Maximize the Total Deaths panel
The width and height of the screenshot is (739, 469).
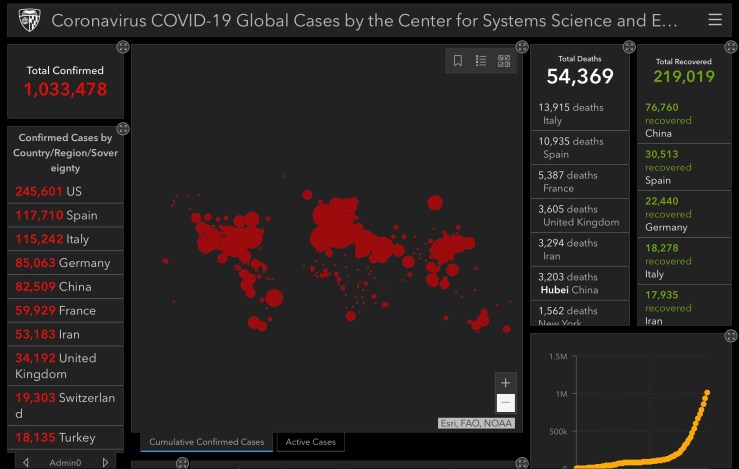628,47
